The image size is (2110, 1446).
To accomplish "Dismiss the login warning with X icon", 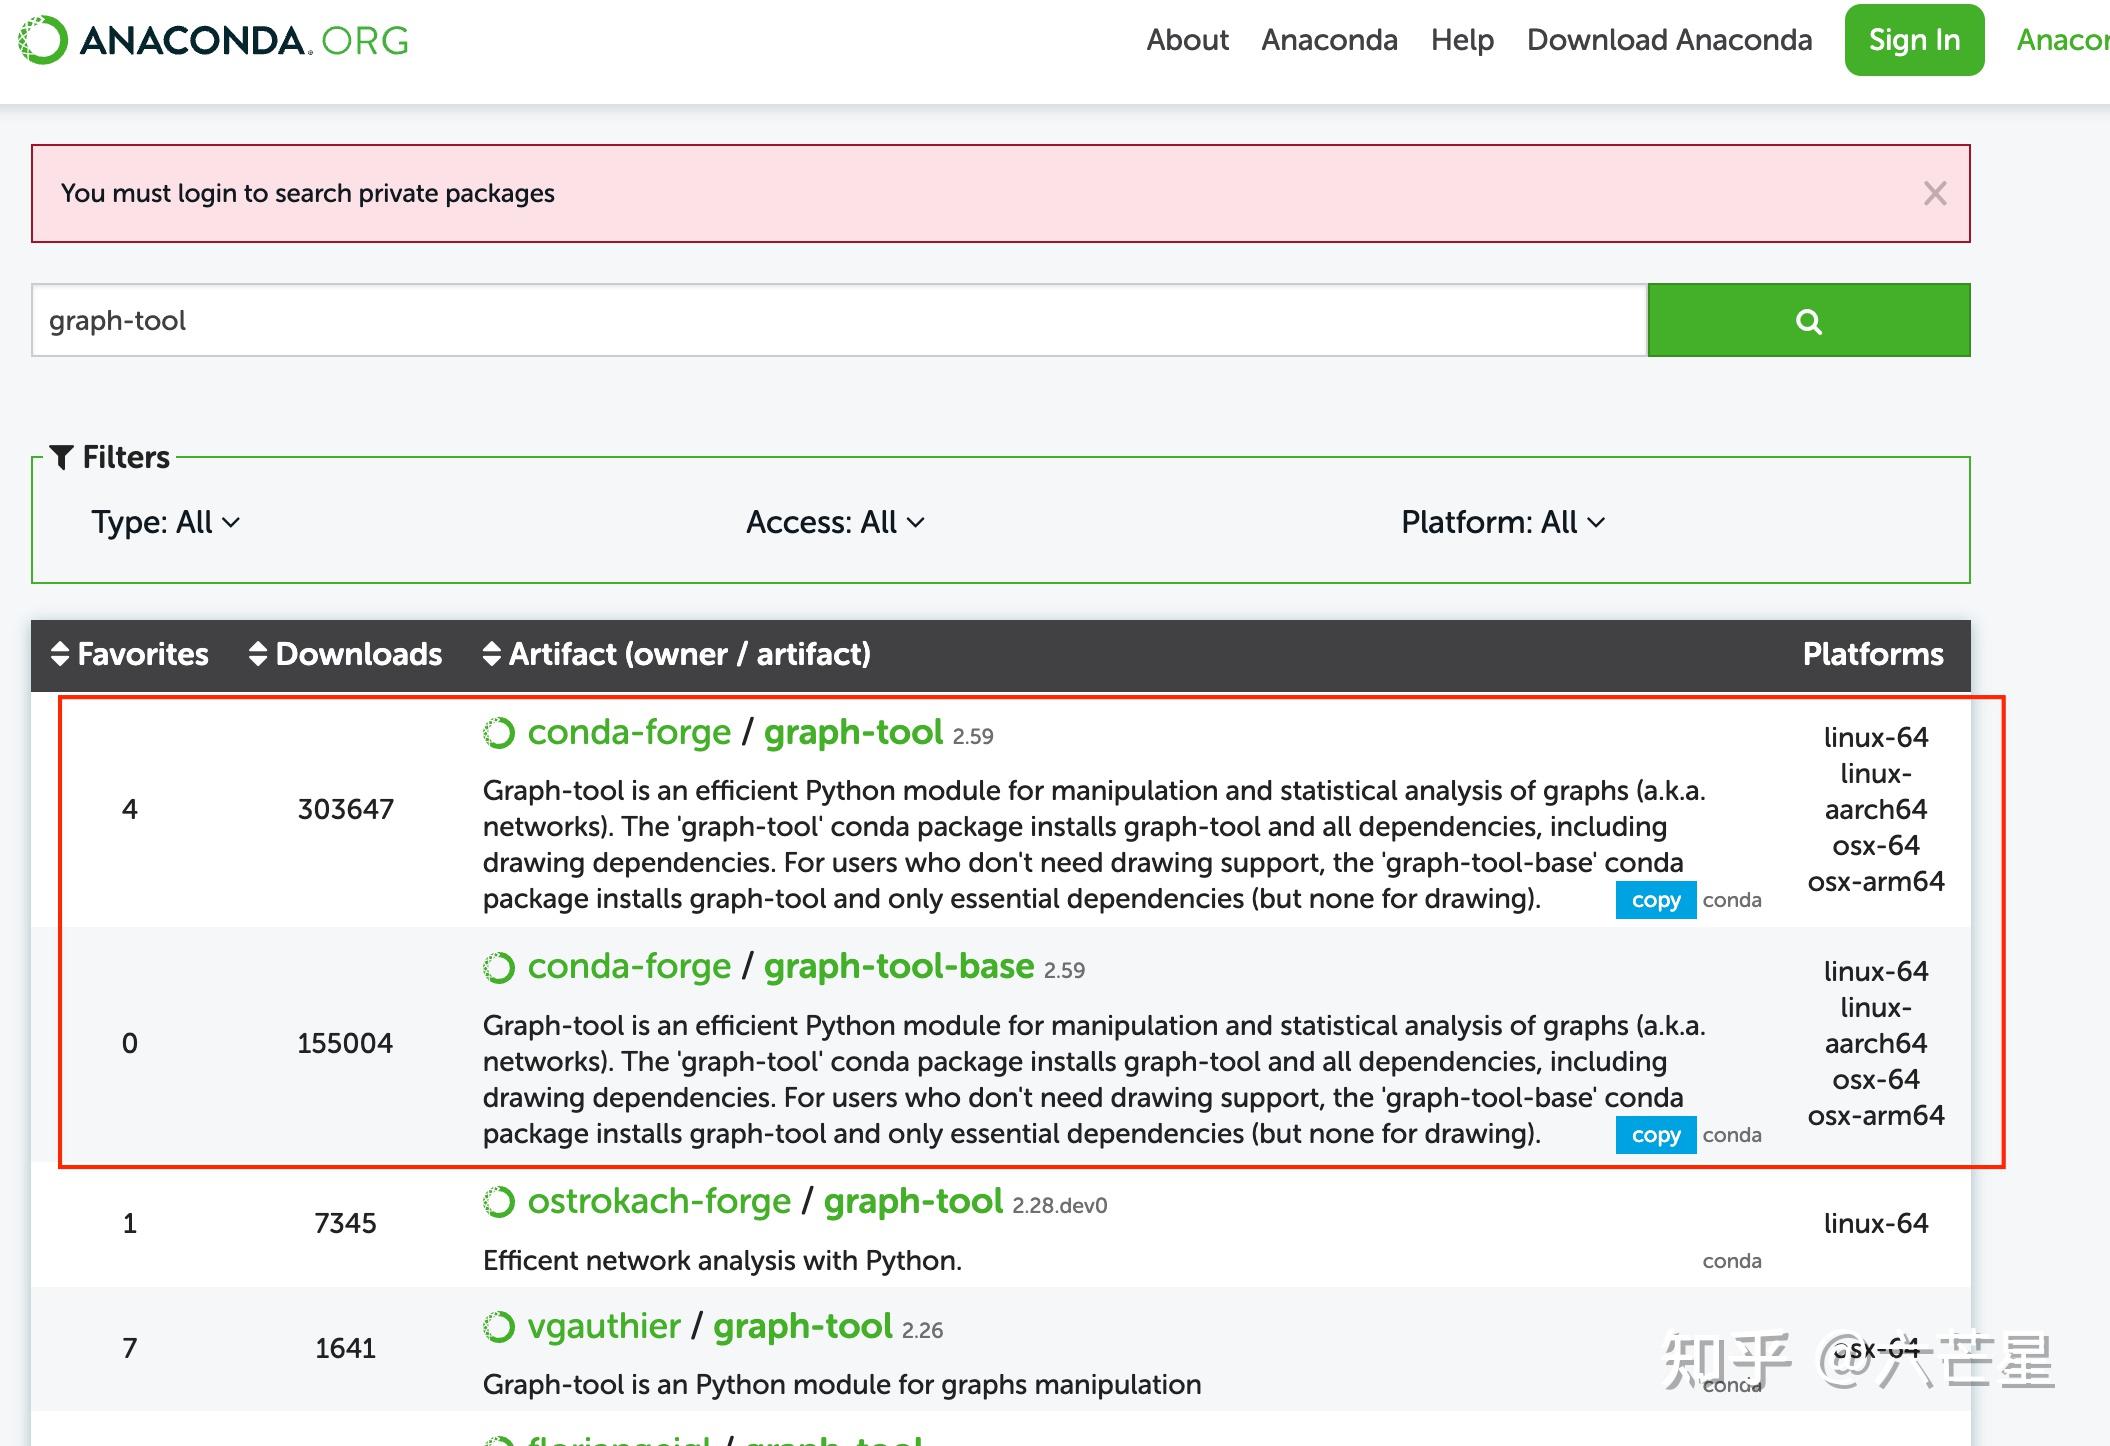I will coord(1934,193).
